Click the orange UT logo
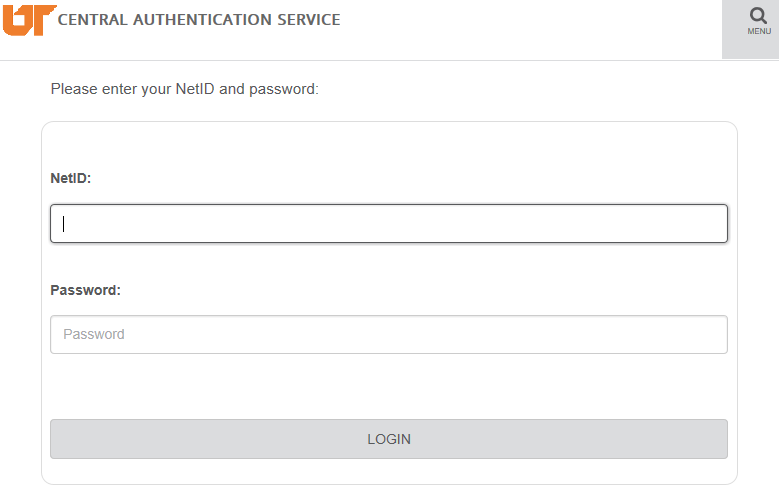Screen dimensions: 779x491 29,19
